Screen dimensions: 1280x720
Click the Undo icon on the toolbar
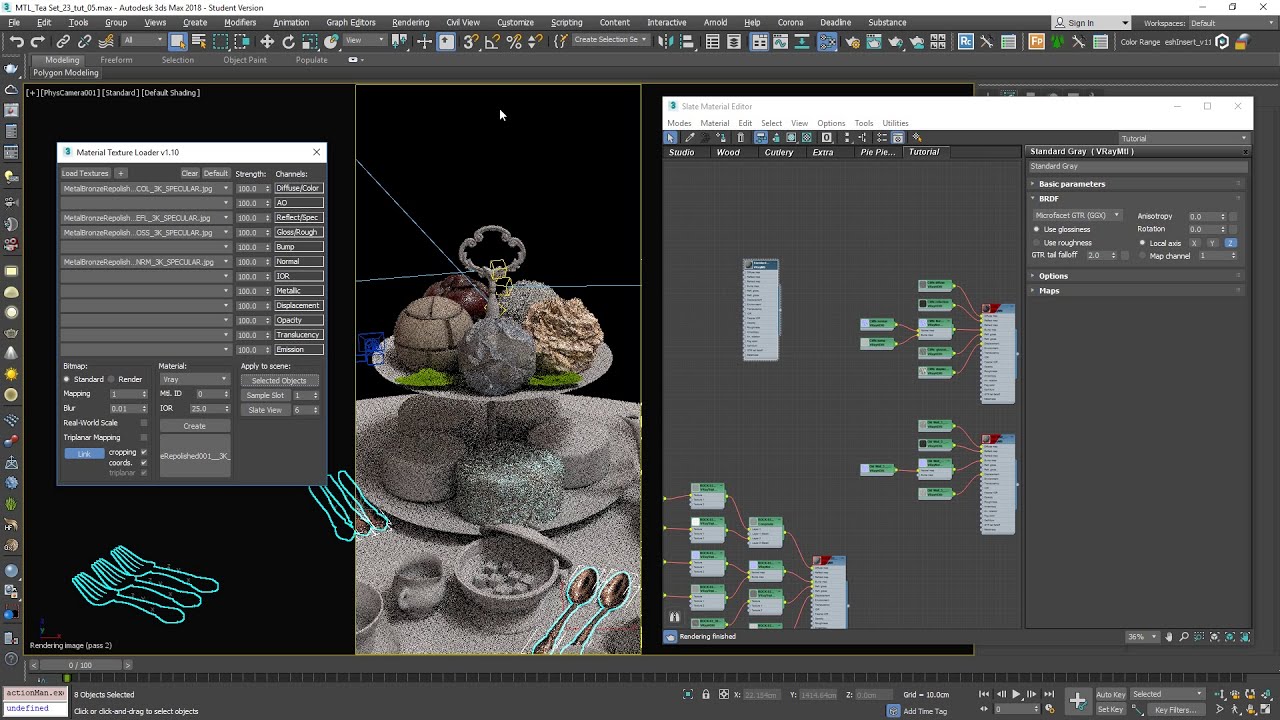[x=17, y=41]
